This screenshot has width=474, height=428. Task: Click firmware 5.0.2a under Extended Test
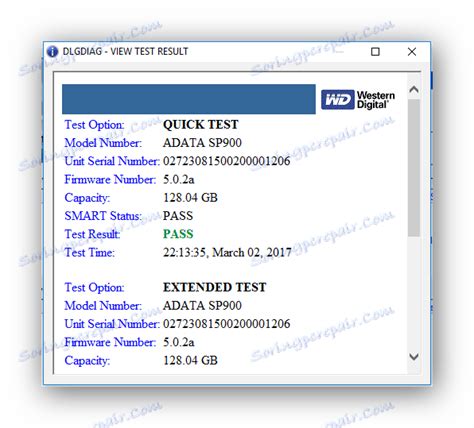[178, 342]
